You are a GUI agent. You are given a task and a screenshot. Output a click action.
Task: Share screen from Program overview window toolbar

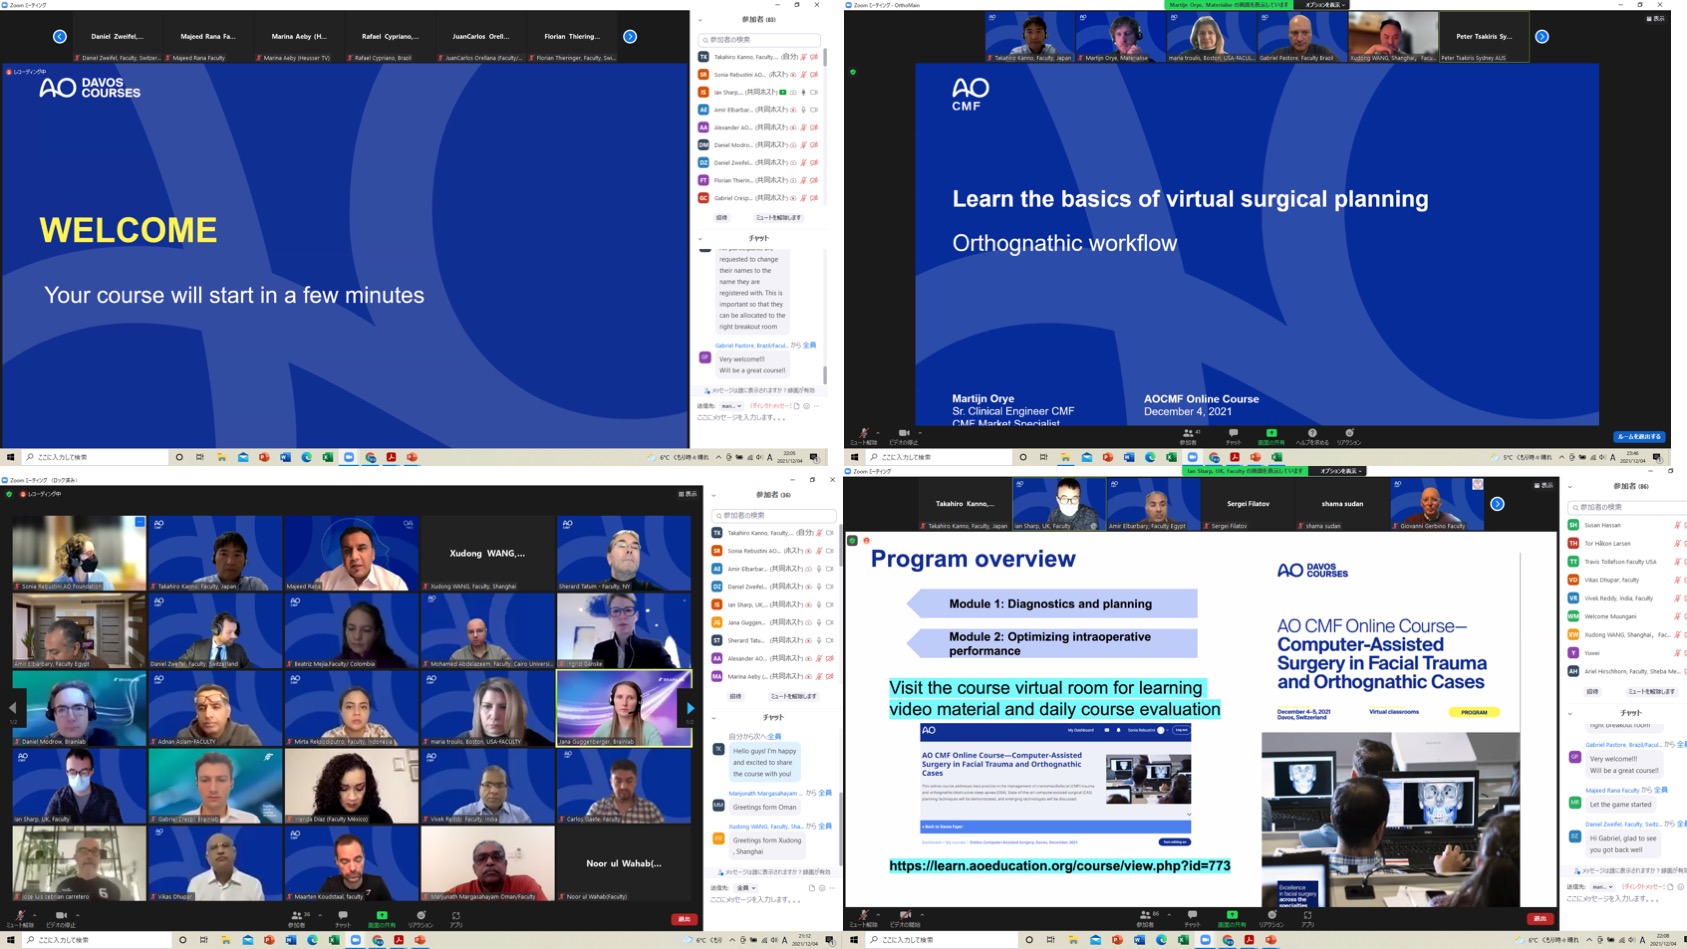pyautogui.click(x=1232, y=918)
